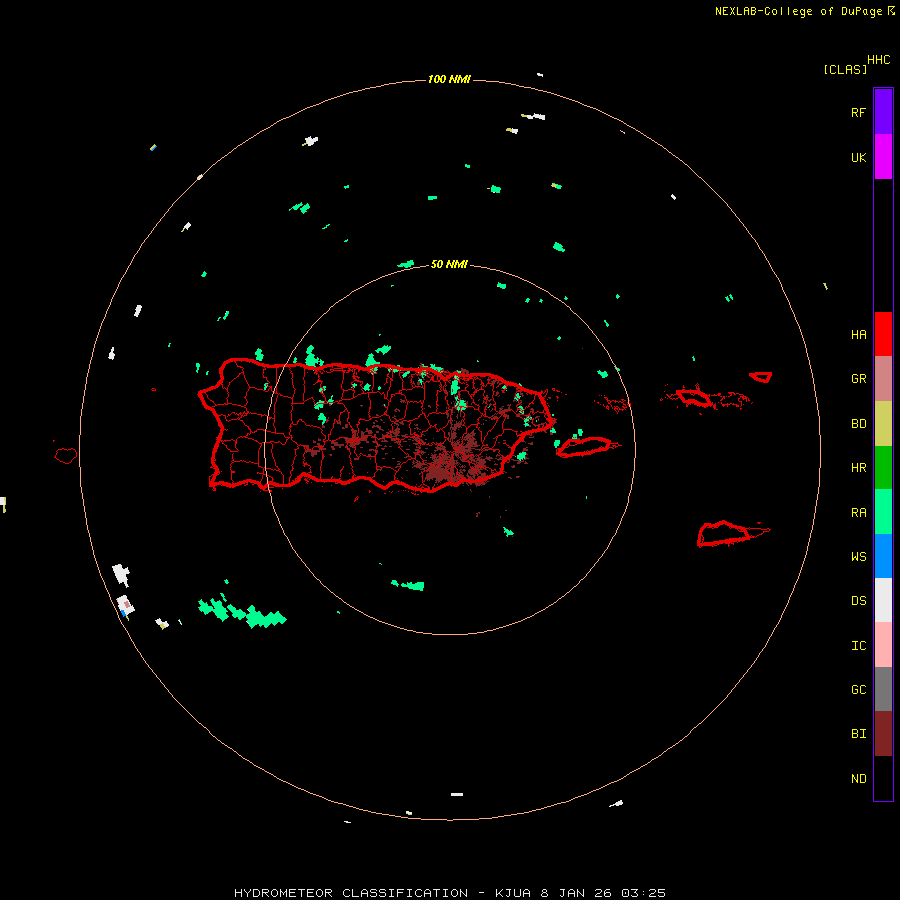Click the DS white legend swatch
Viewport: 900px width, 900px height.
883,600
